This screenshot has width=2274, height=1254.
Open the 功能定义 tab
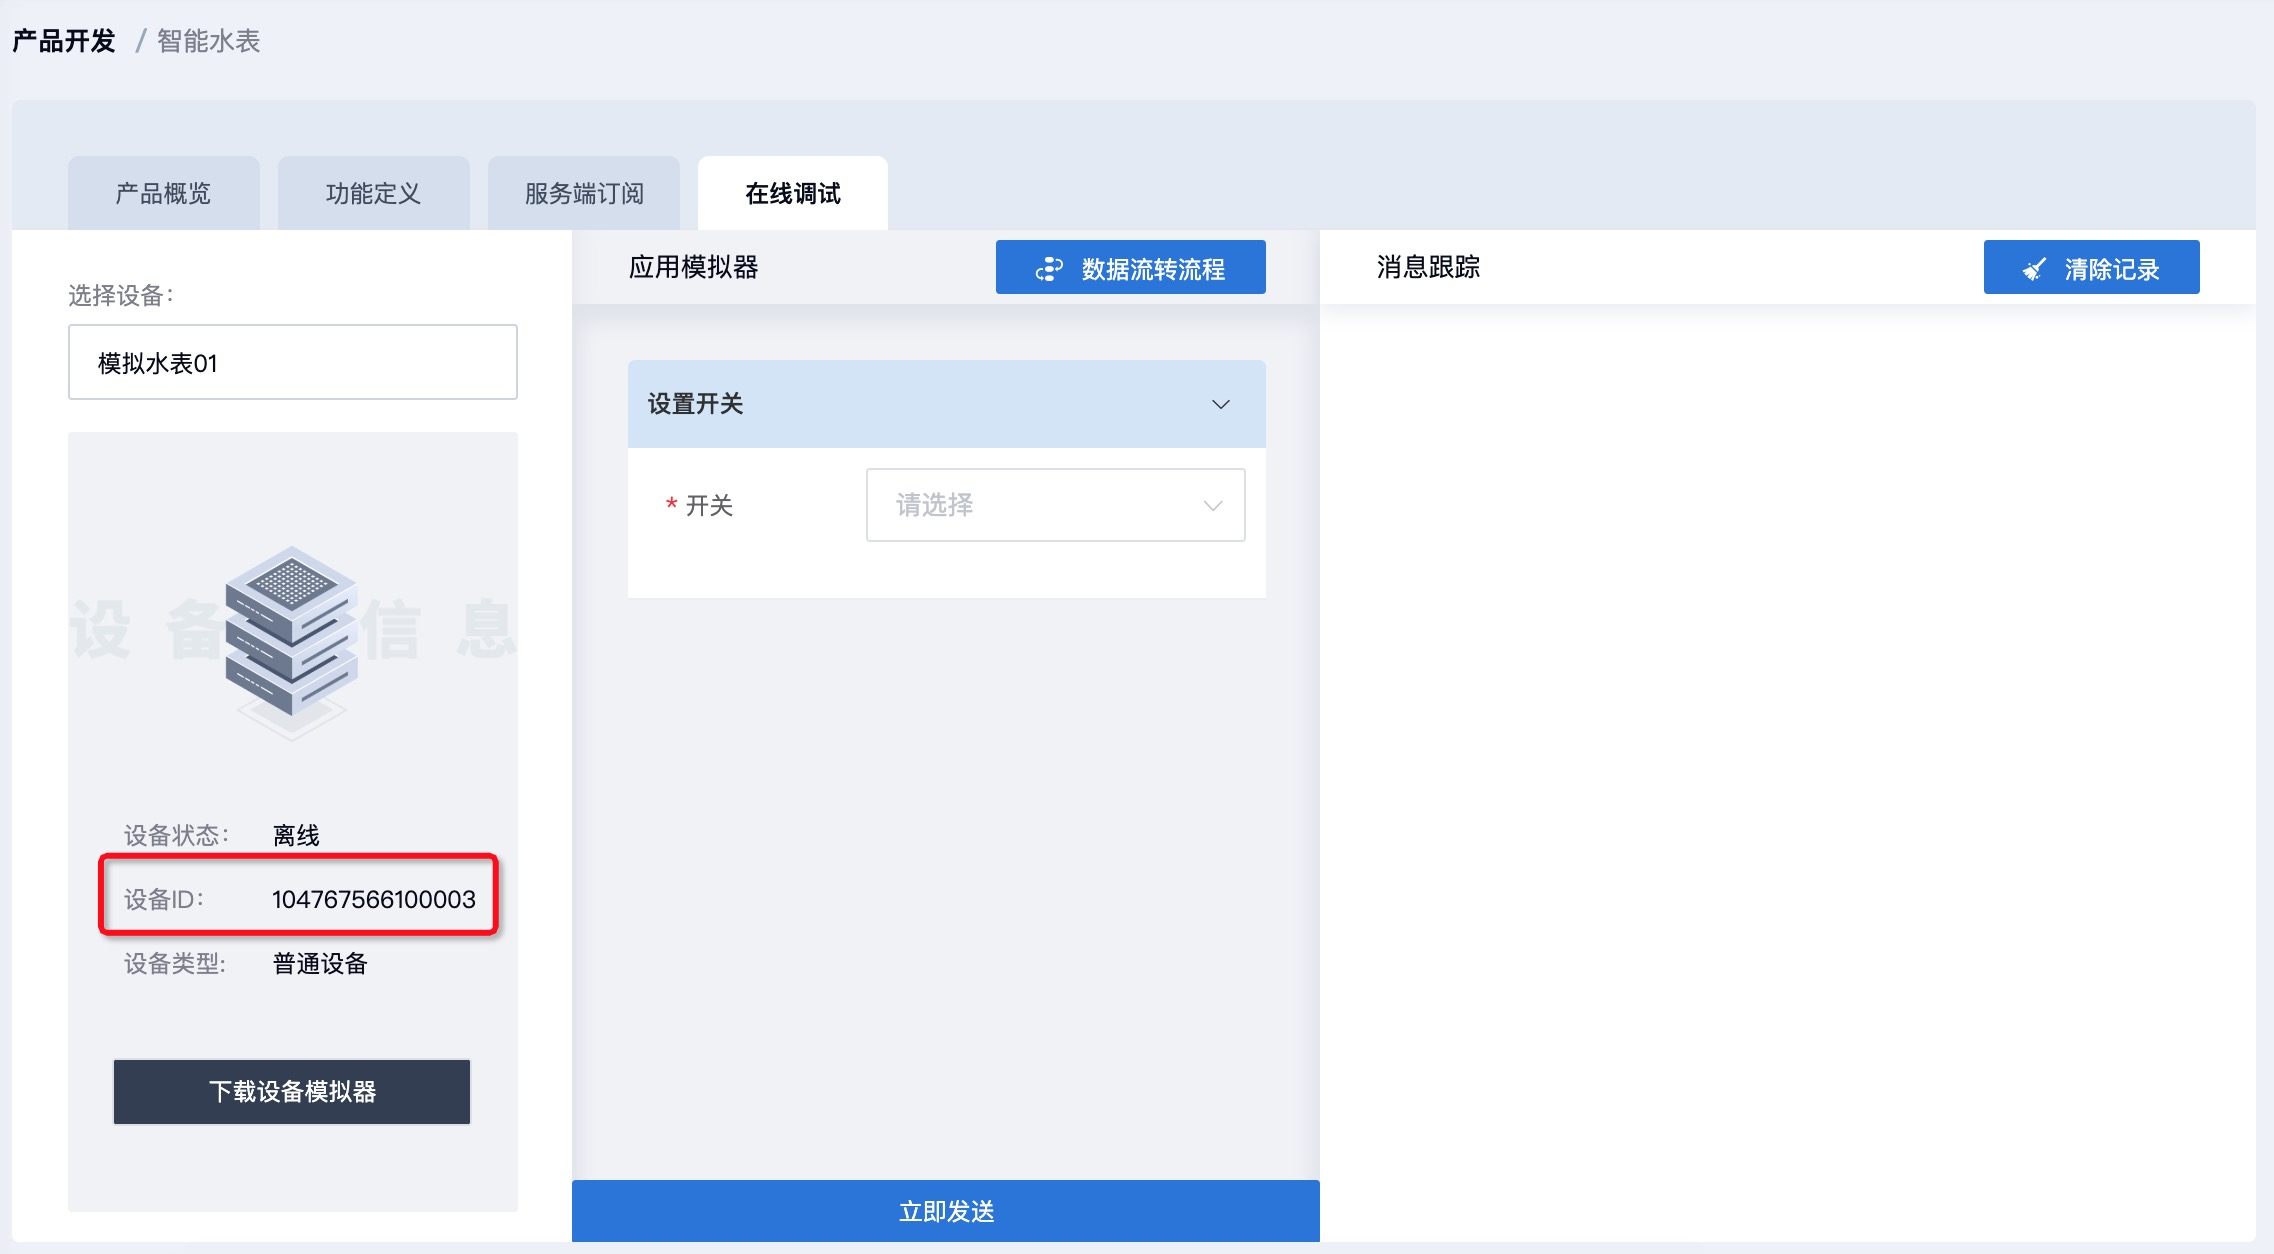tap(373, 193)
